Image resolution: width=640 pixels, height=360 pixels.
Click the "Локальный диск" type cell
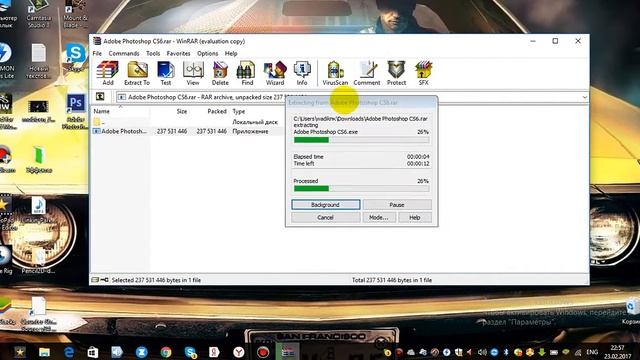pyautogui.click(x=255, y=122)
